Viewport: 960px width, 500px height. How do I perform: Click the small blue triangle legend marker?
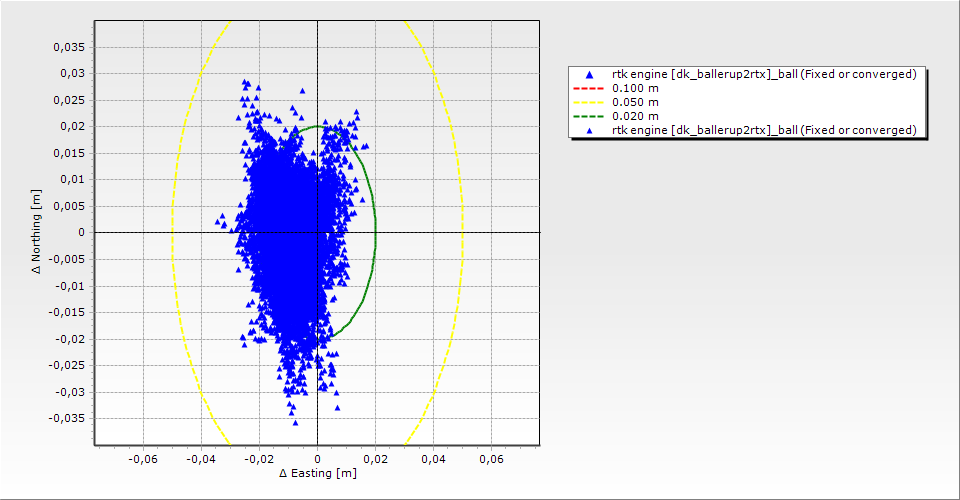click(x=590, y=130)
